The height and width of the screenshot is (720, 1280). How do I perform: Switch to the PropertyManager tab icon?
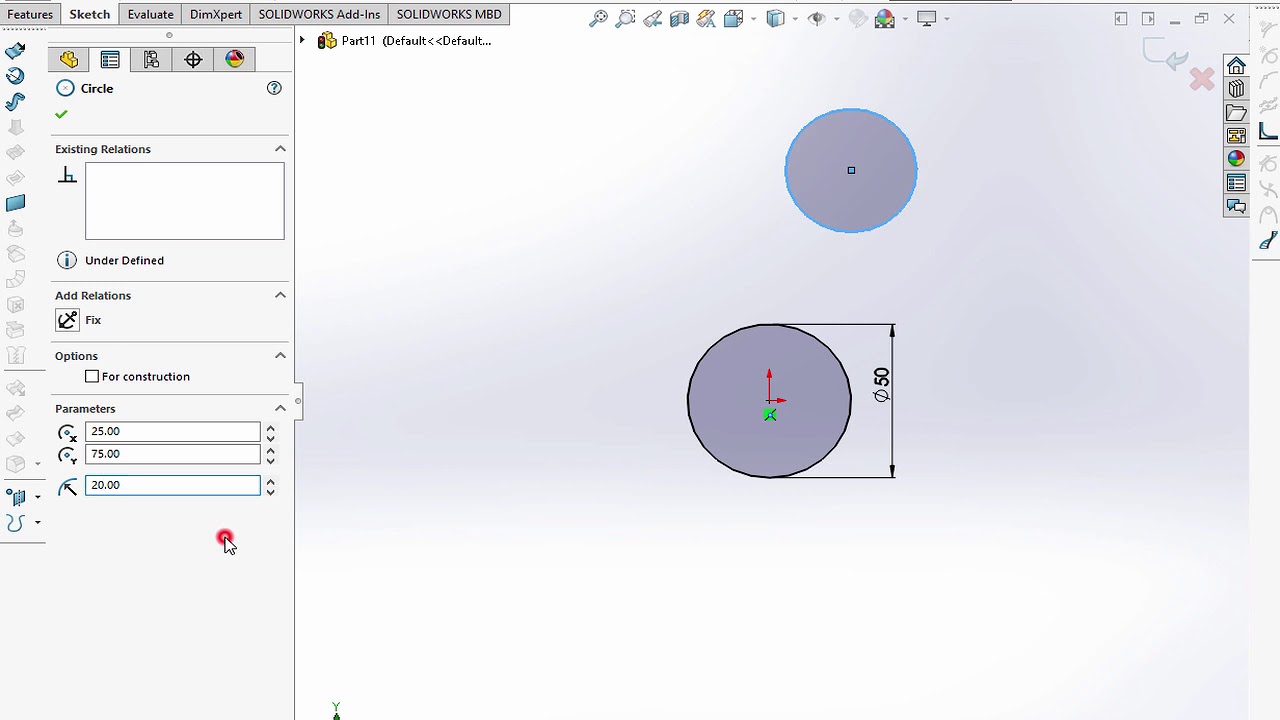pos(110,60)
